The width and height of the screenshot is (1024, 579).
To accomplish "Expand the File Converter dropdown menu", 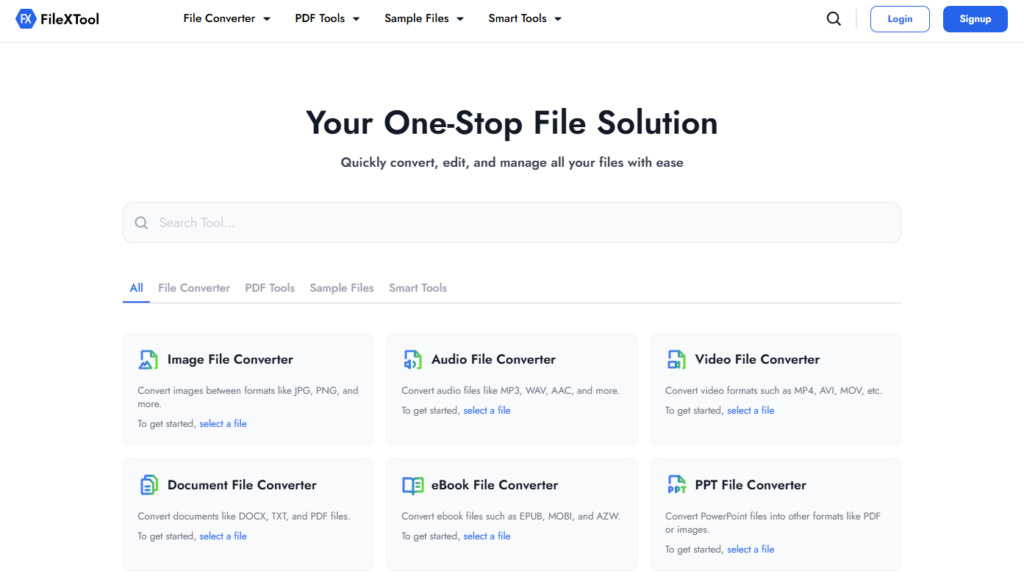I will pos(227,18).
